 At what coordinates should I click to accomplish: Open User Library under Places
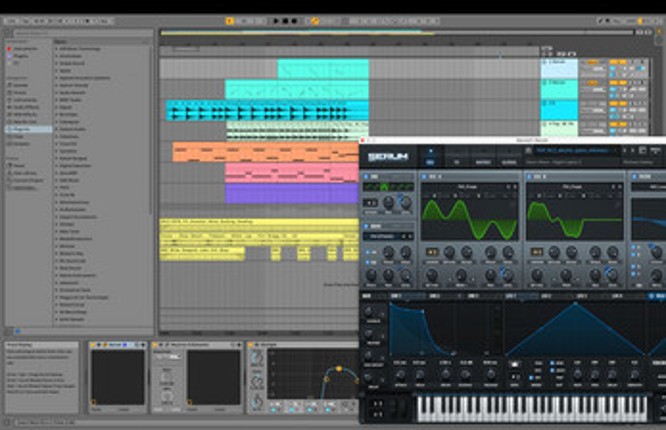click(x=22, y=173)
